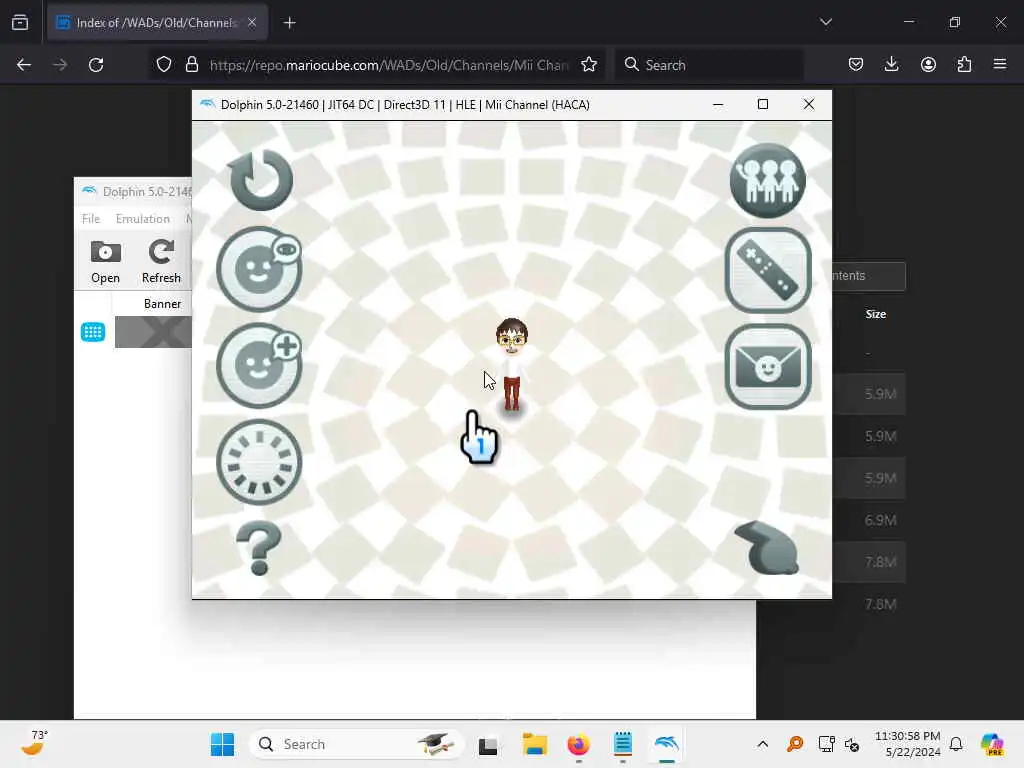Open the Notepad taskbar icon
Screen dimensions: 1024x768
623,744
